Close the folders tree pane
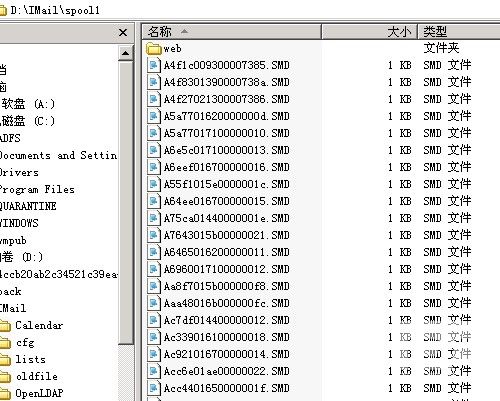The image size is (500, 401). 123,32
